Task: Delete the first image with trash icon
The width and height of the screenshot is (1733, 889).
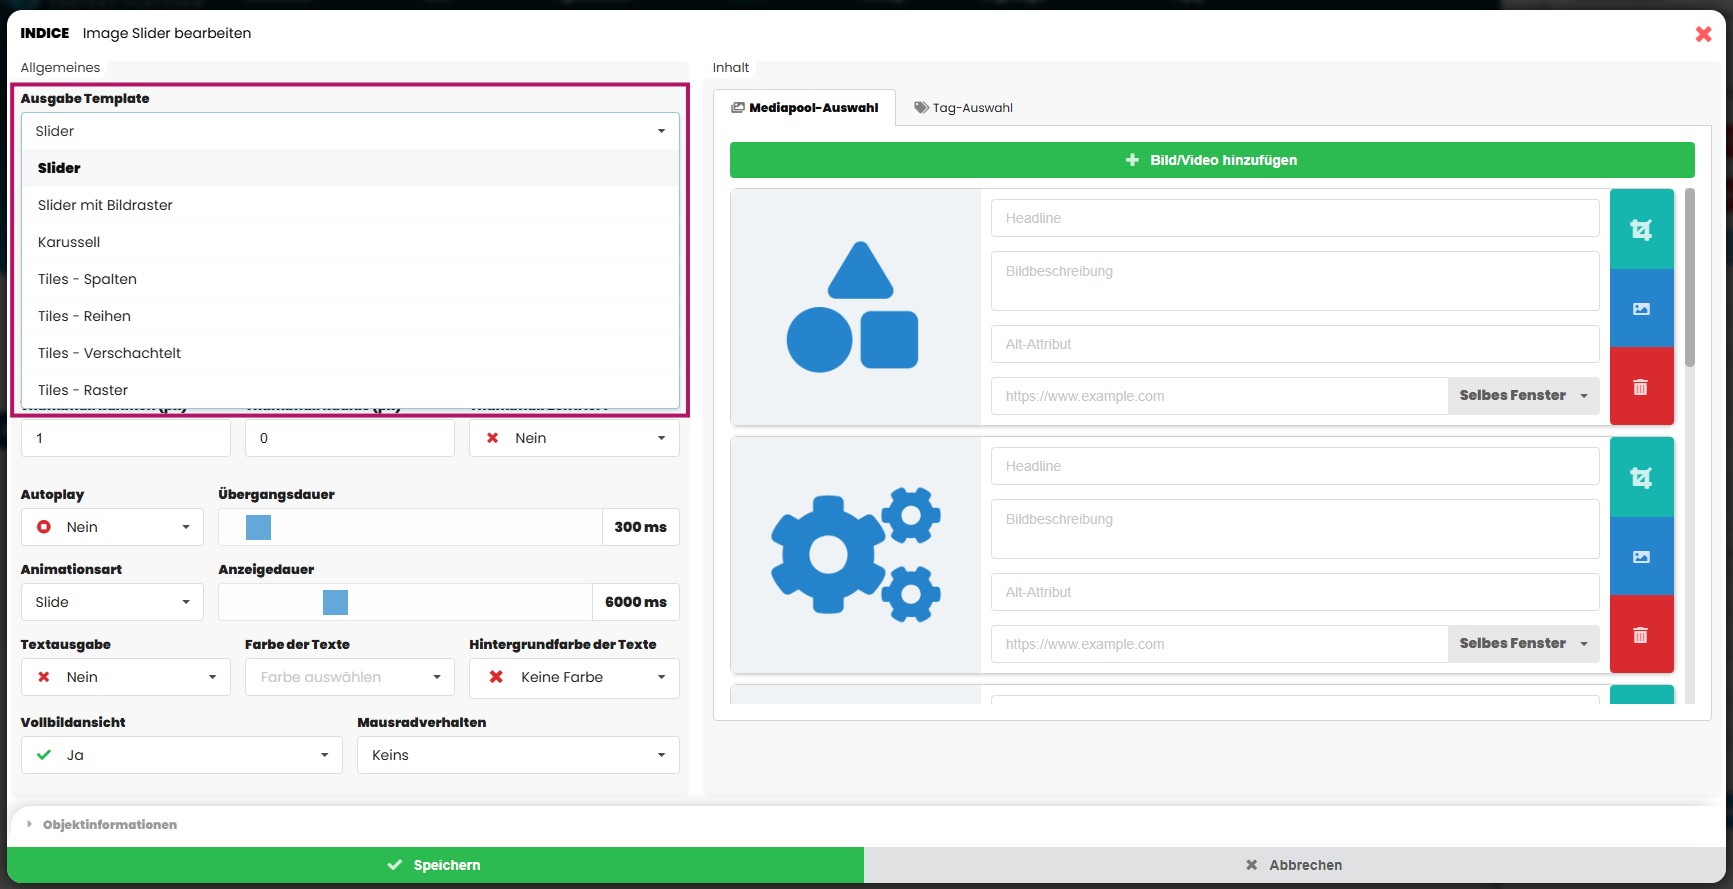Action: (1641, 387)
